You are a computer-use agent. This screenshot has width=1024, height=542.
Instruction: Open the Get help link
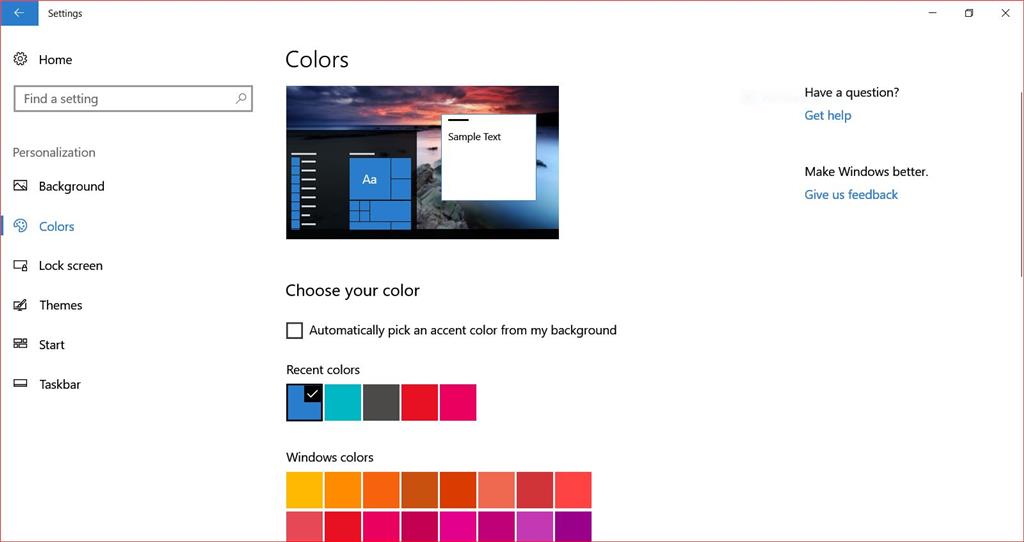tap(827, 116)
